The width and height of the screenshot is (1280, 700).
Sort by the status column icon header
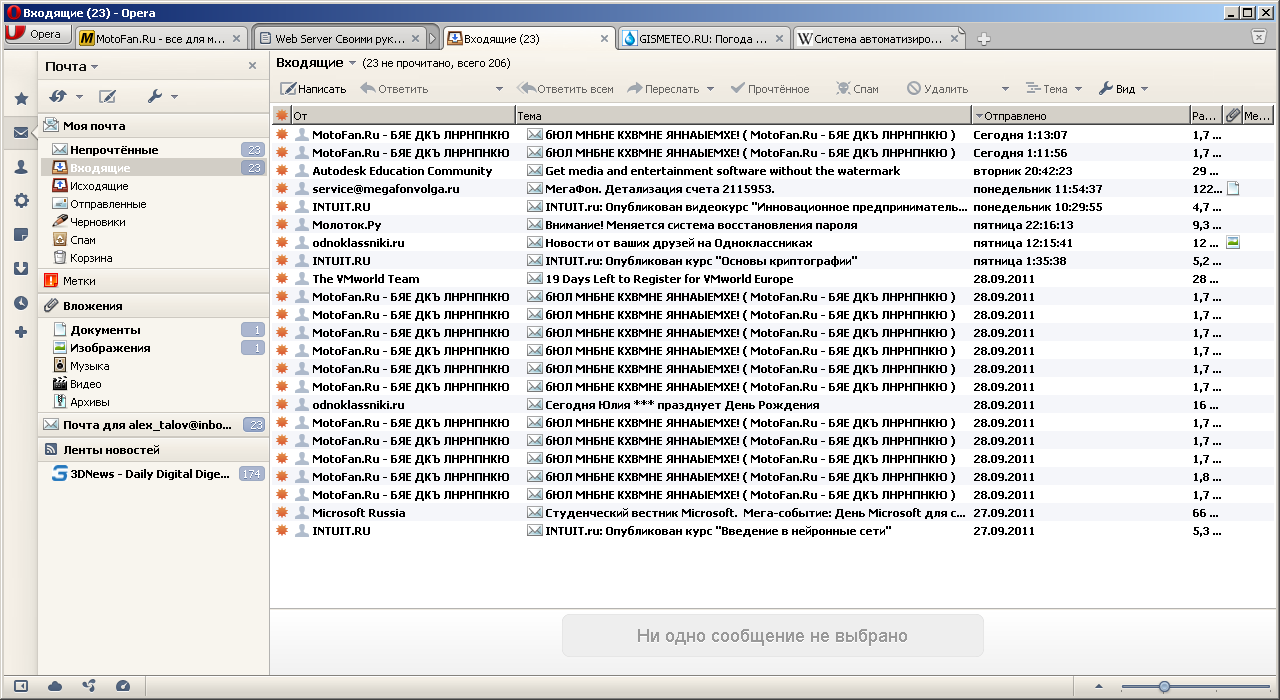(x=281, y=116)
